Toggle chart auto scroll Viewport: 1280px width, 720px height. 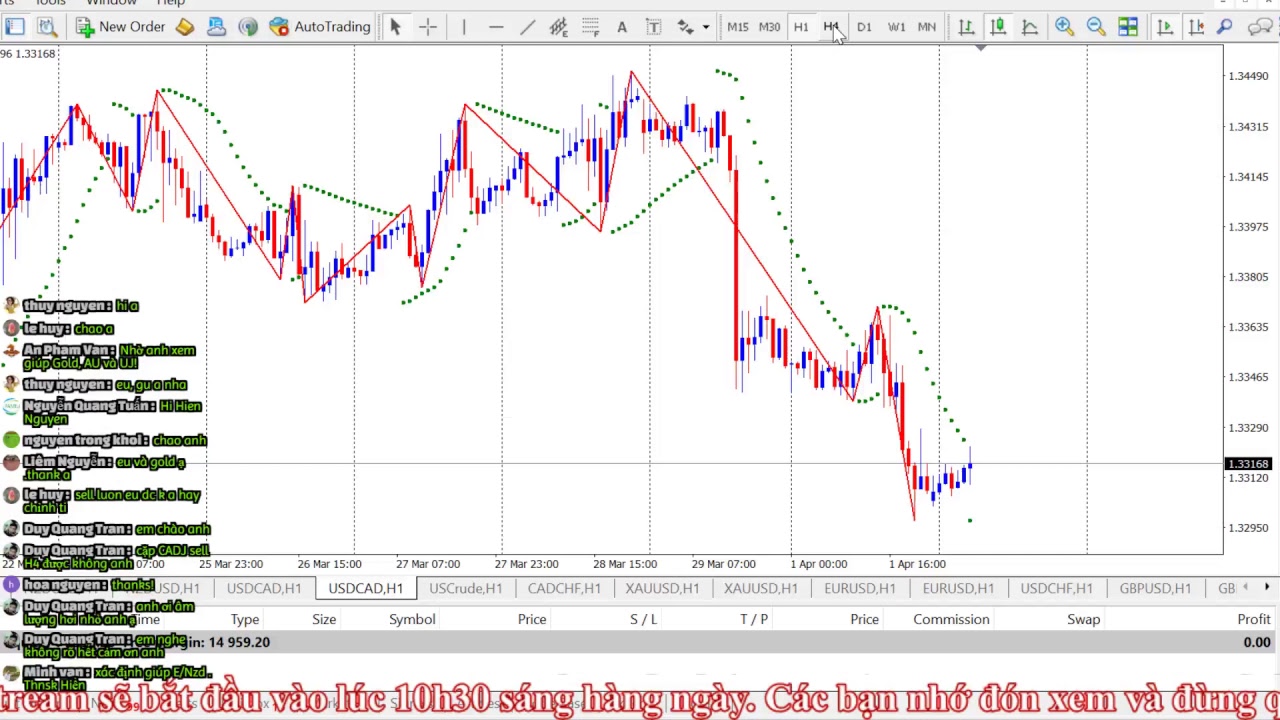point(1165,27)
